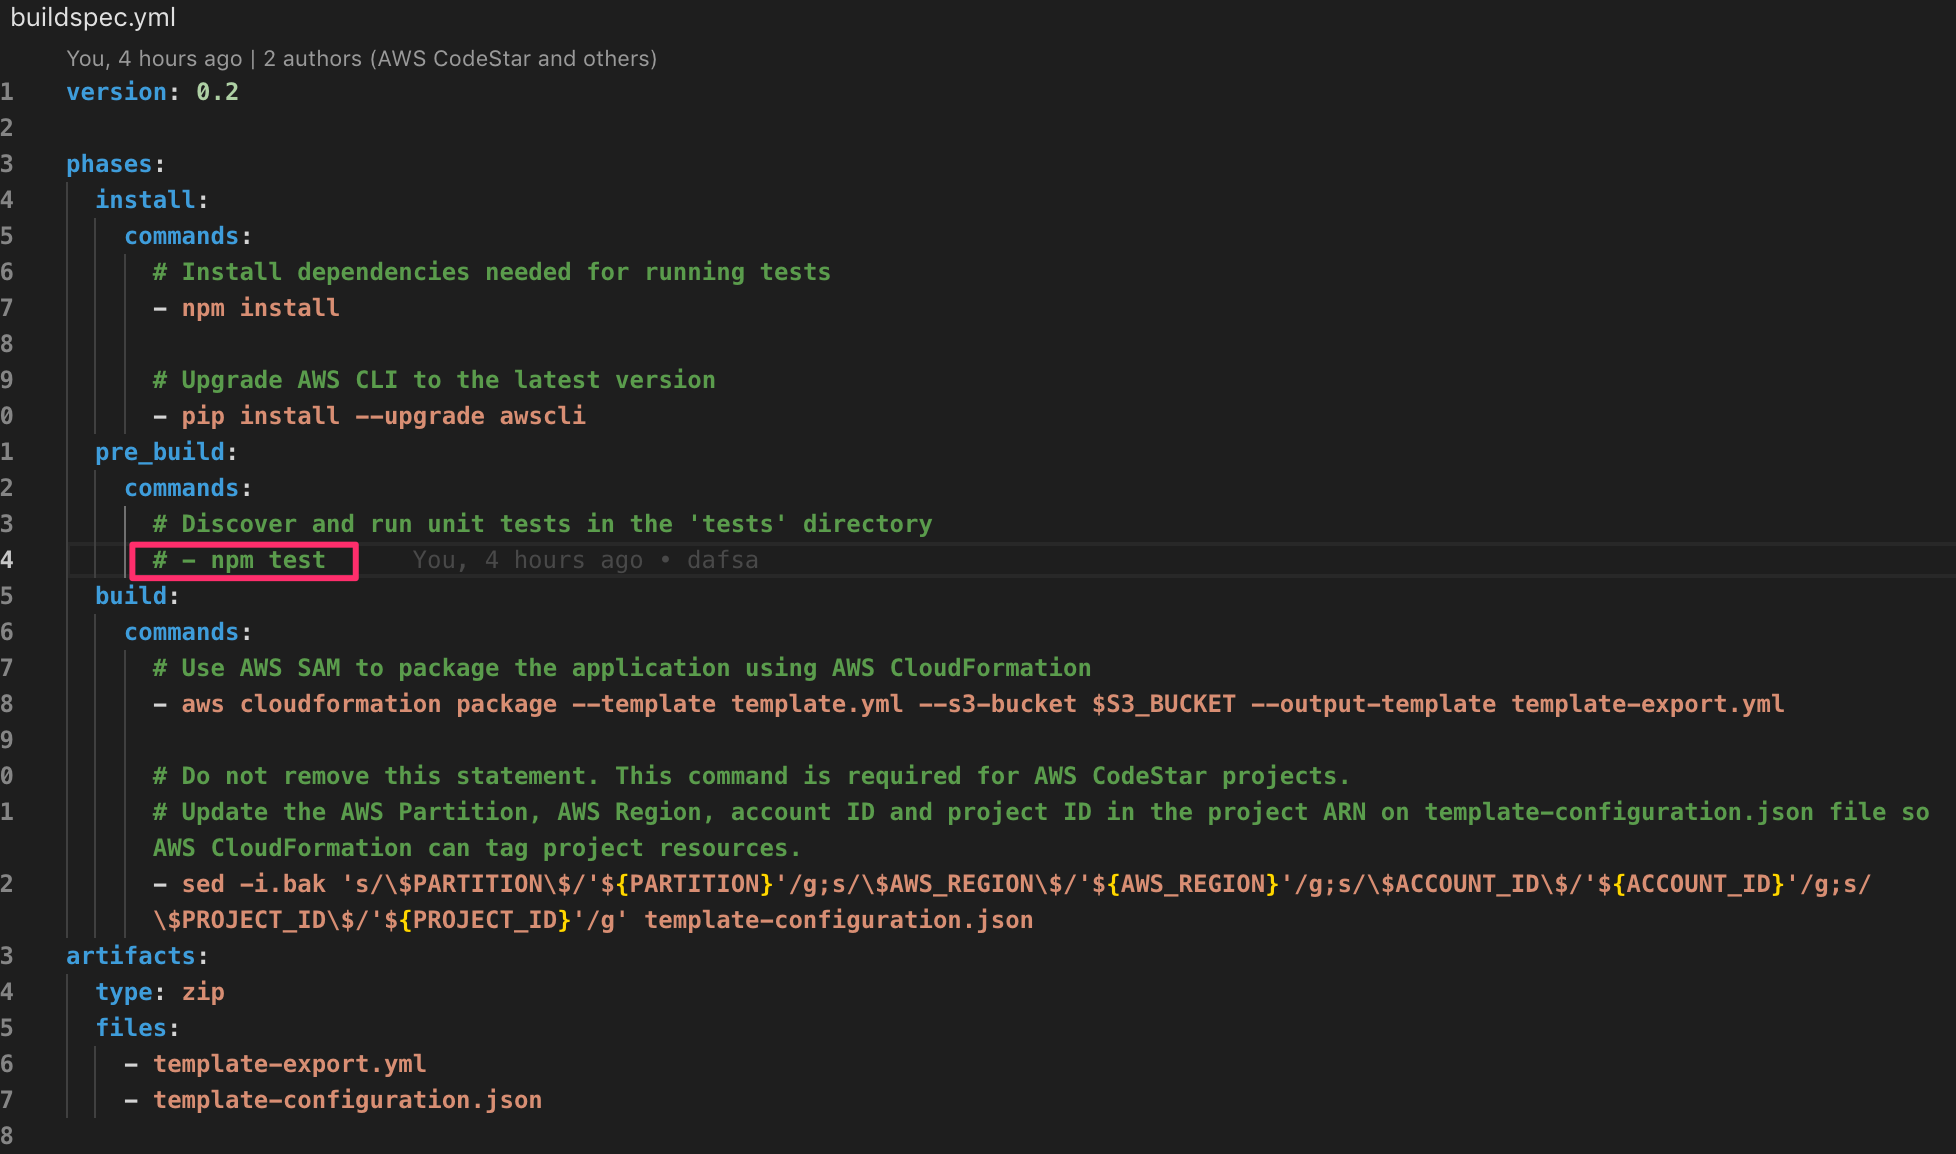The height and width of the screenshot is (1154, 1956).
Task: Click the 'Upgrade AWS CLI to the latest version' comment
Action: [x=434, y=380]
